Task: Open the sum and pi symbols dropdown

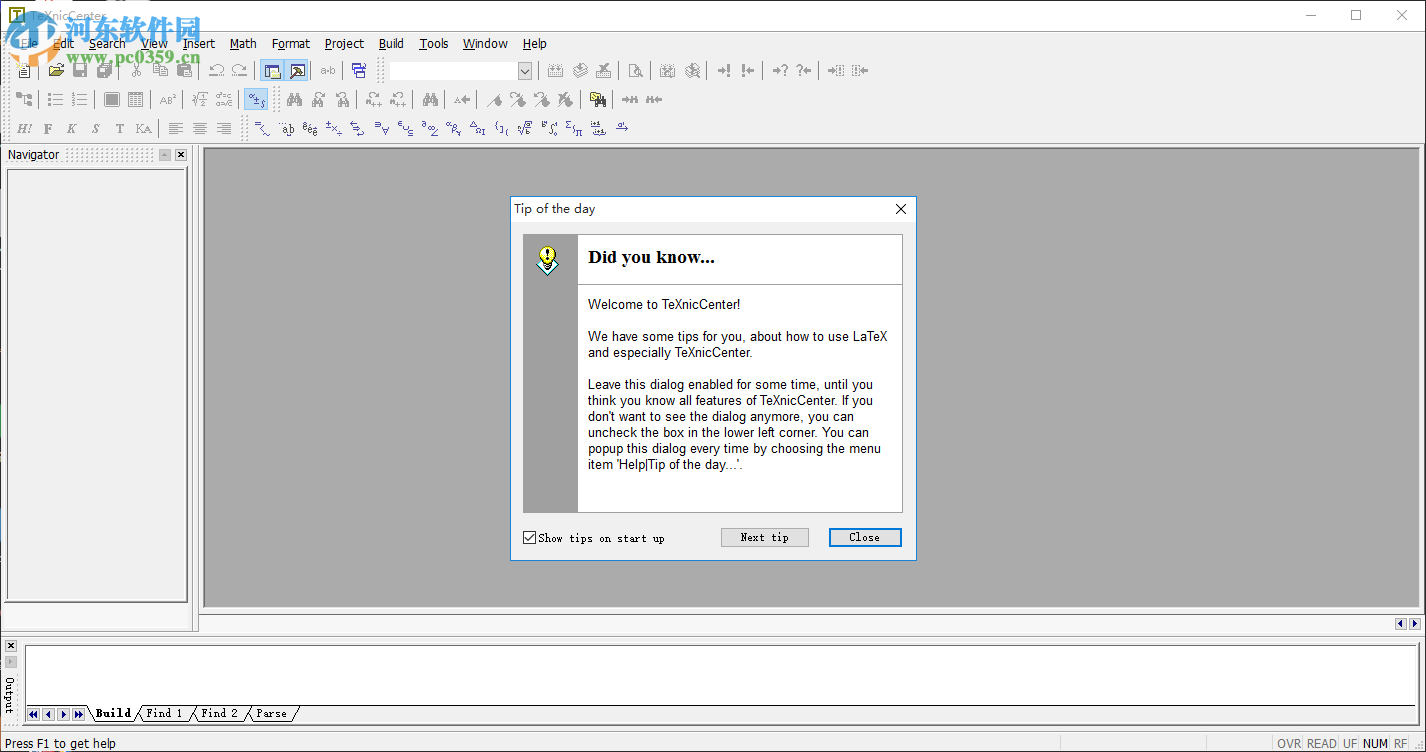Action: 574,128
